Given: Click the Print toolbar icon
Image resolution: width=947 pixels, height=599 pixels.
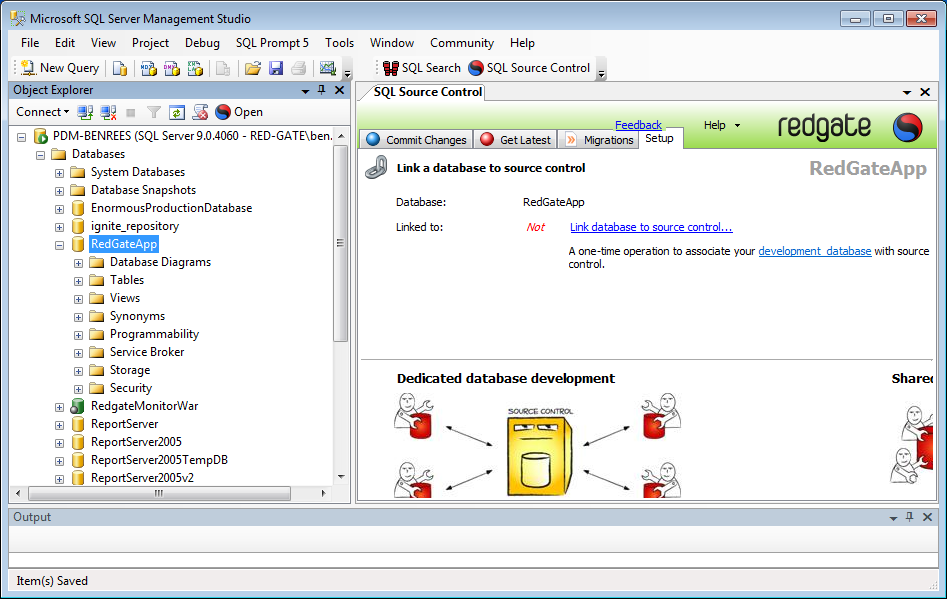Looking at the screenshot, I should click(x=298, y=68).
